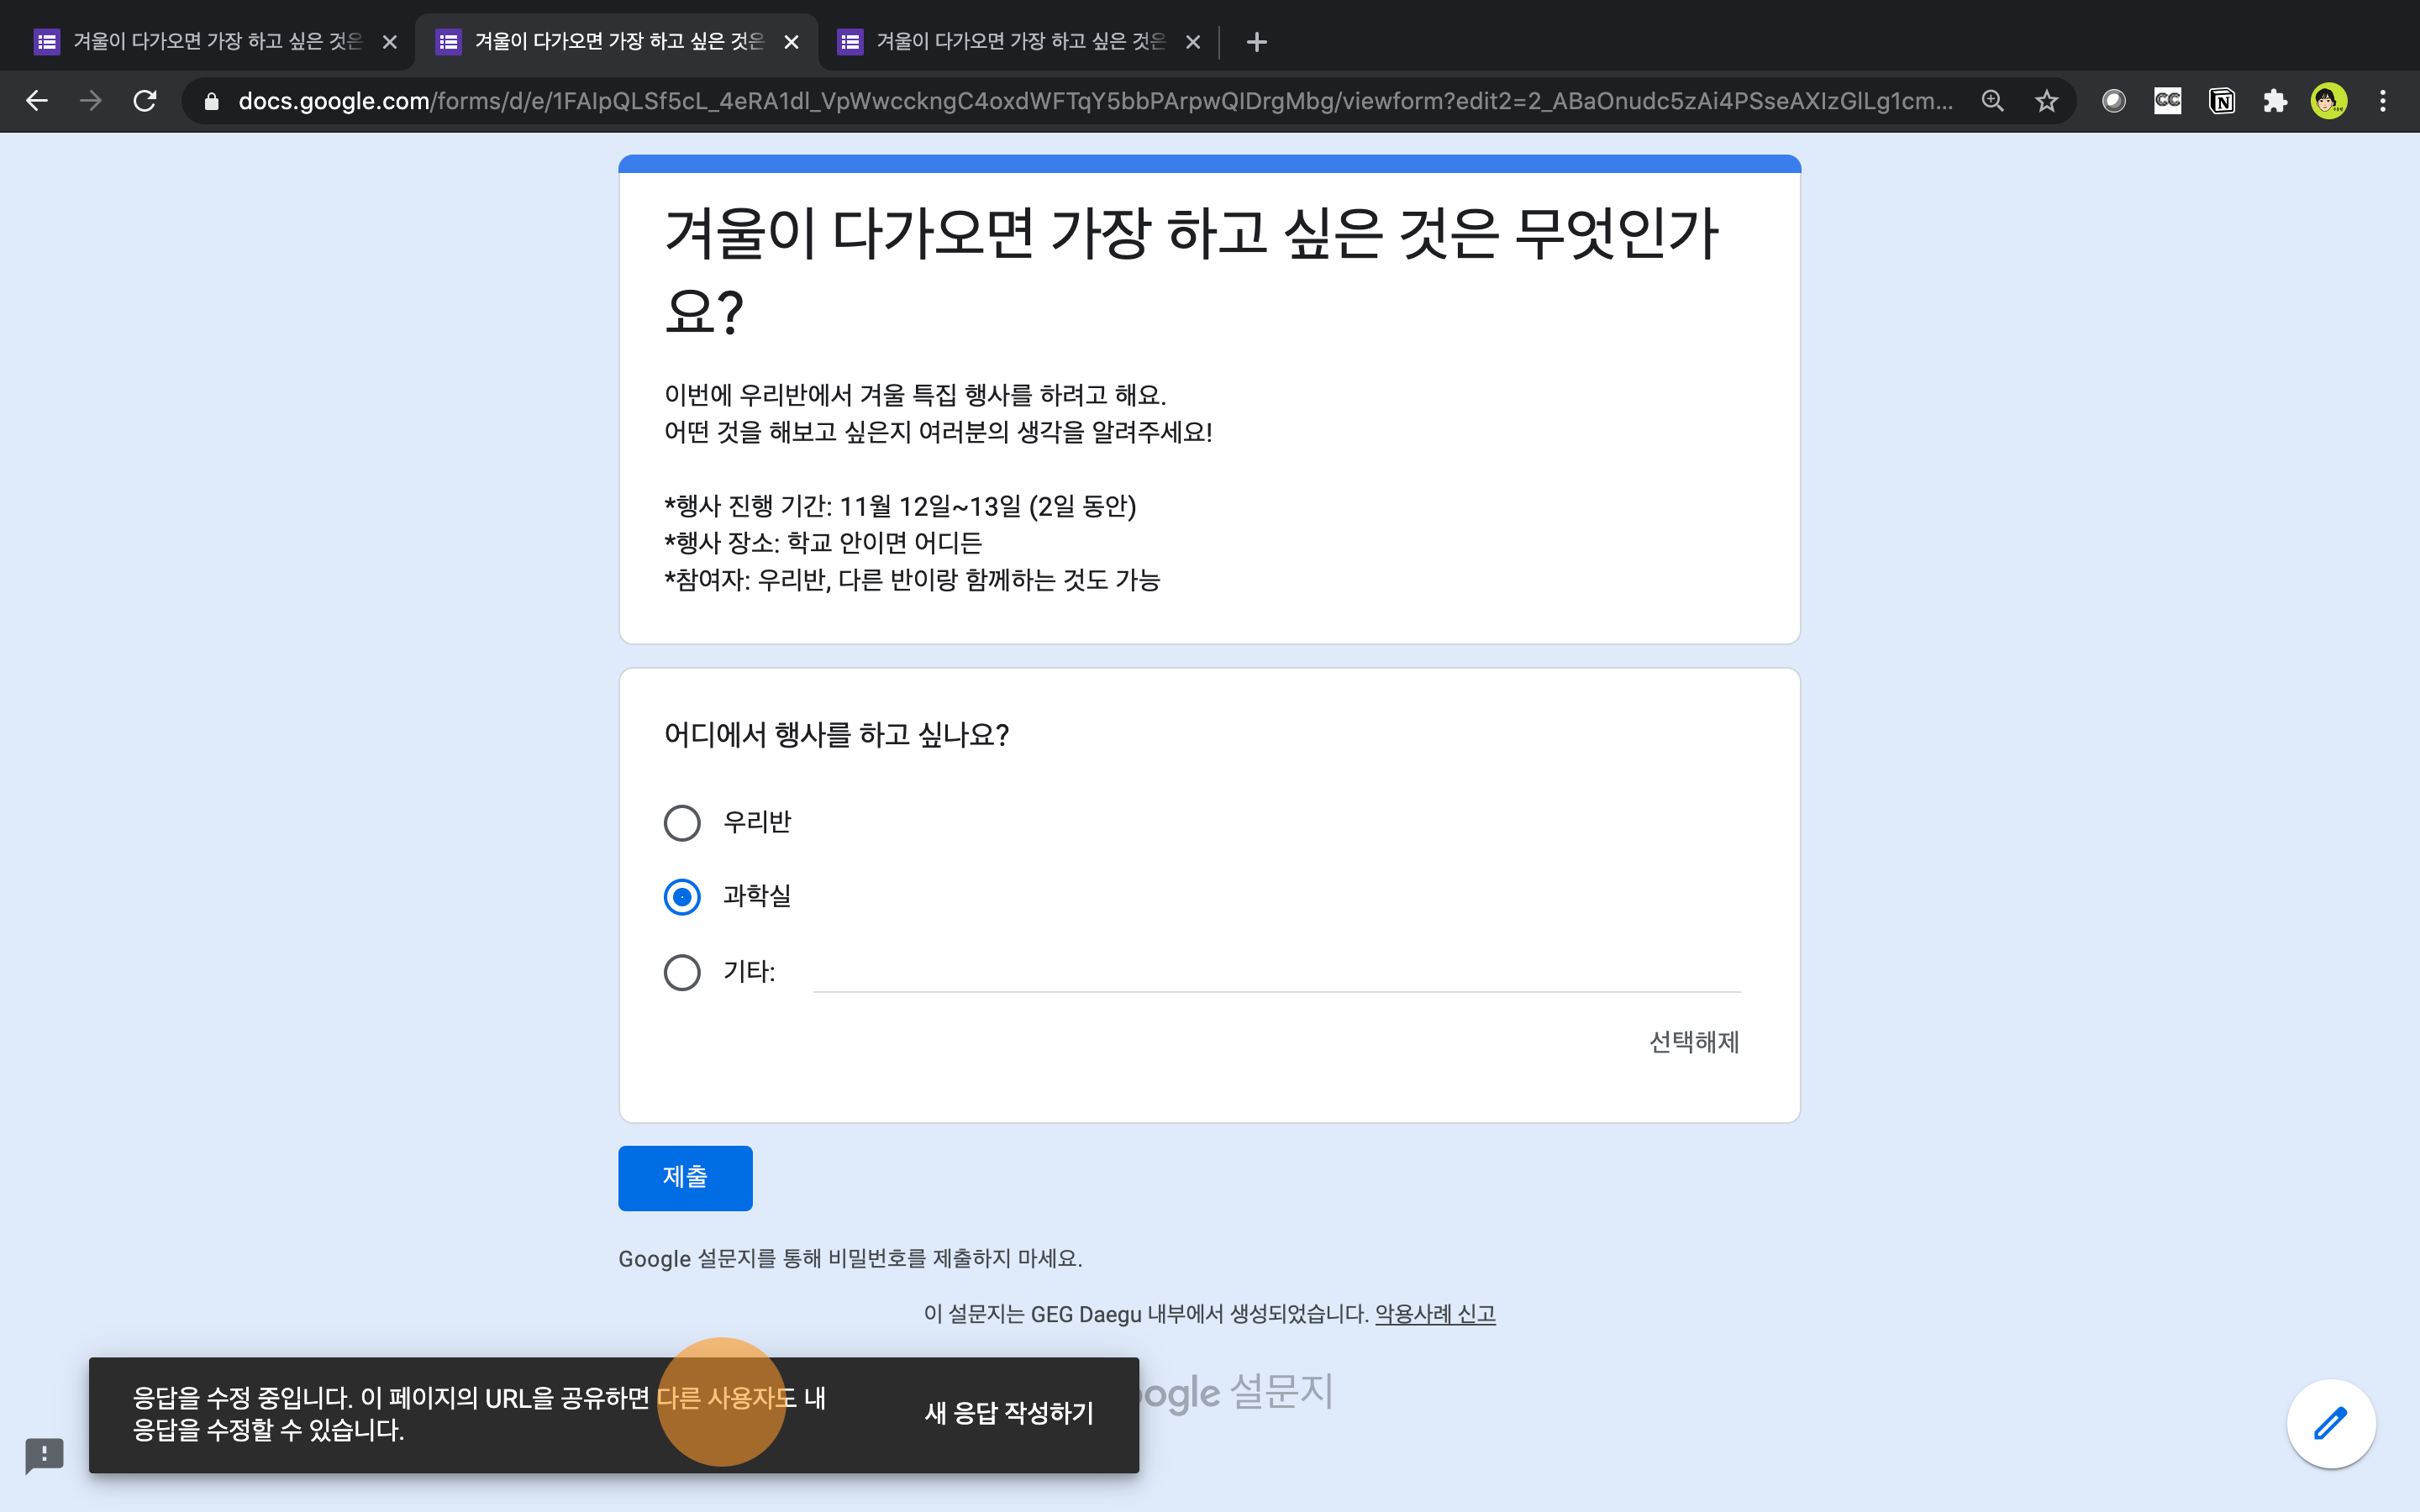
Task: Open the zoom magnifier icon in address bar
Action: click(1992, 101)
